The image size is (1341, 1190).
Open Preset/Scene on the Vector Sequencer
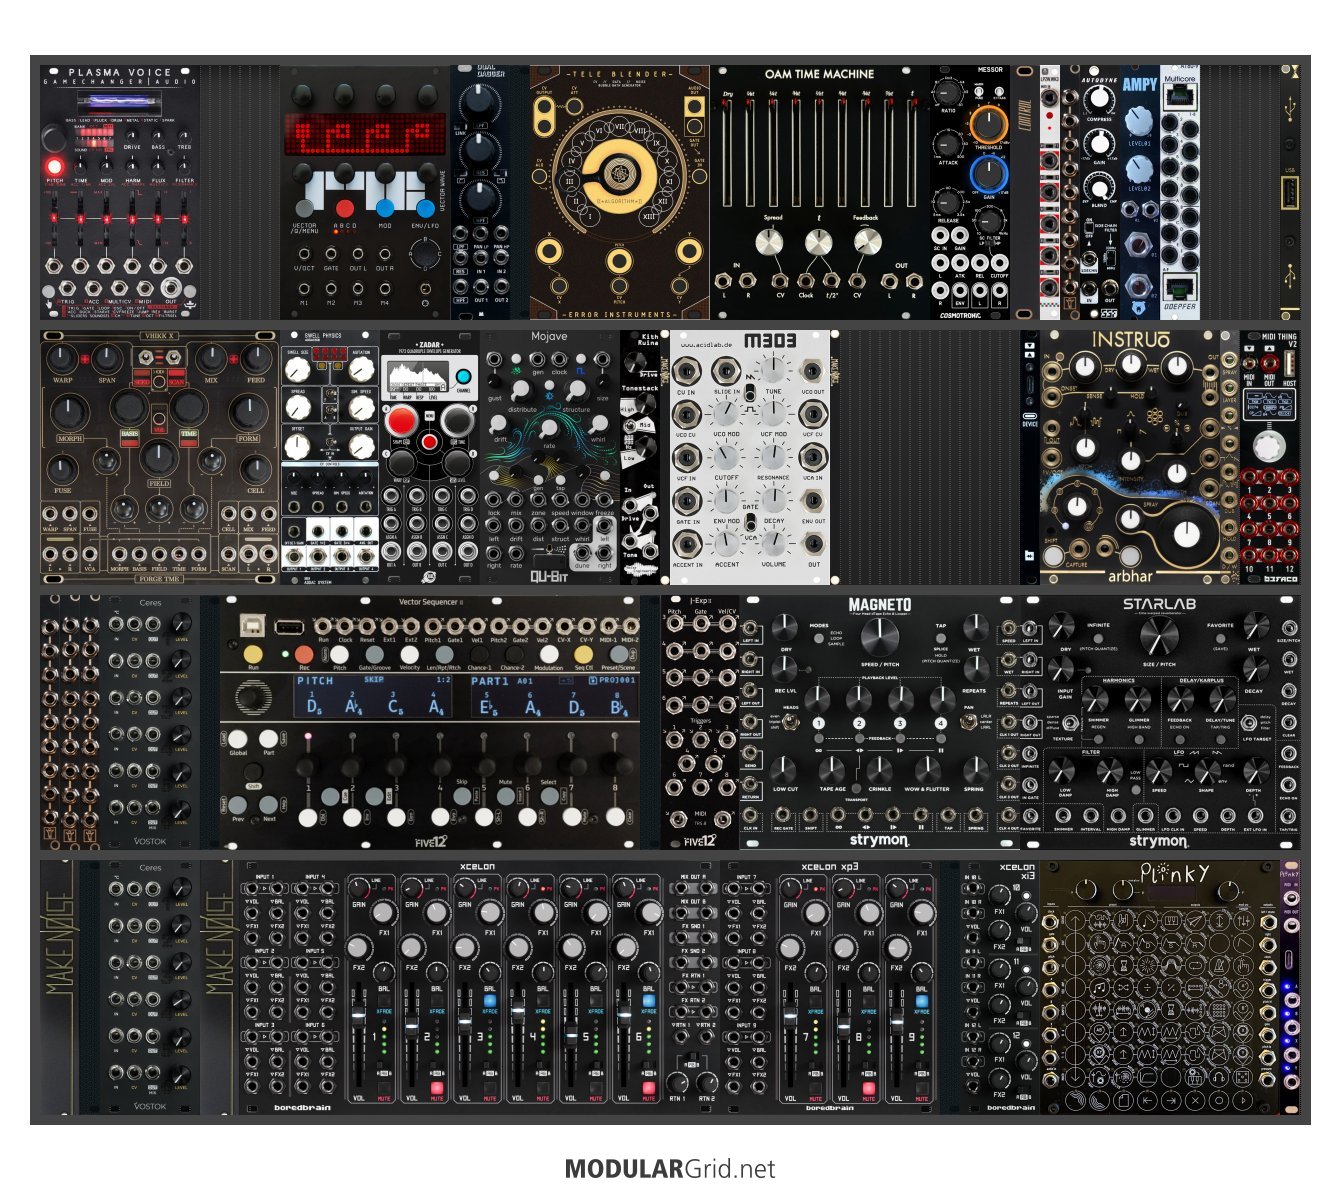(x=619, y=654)
